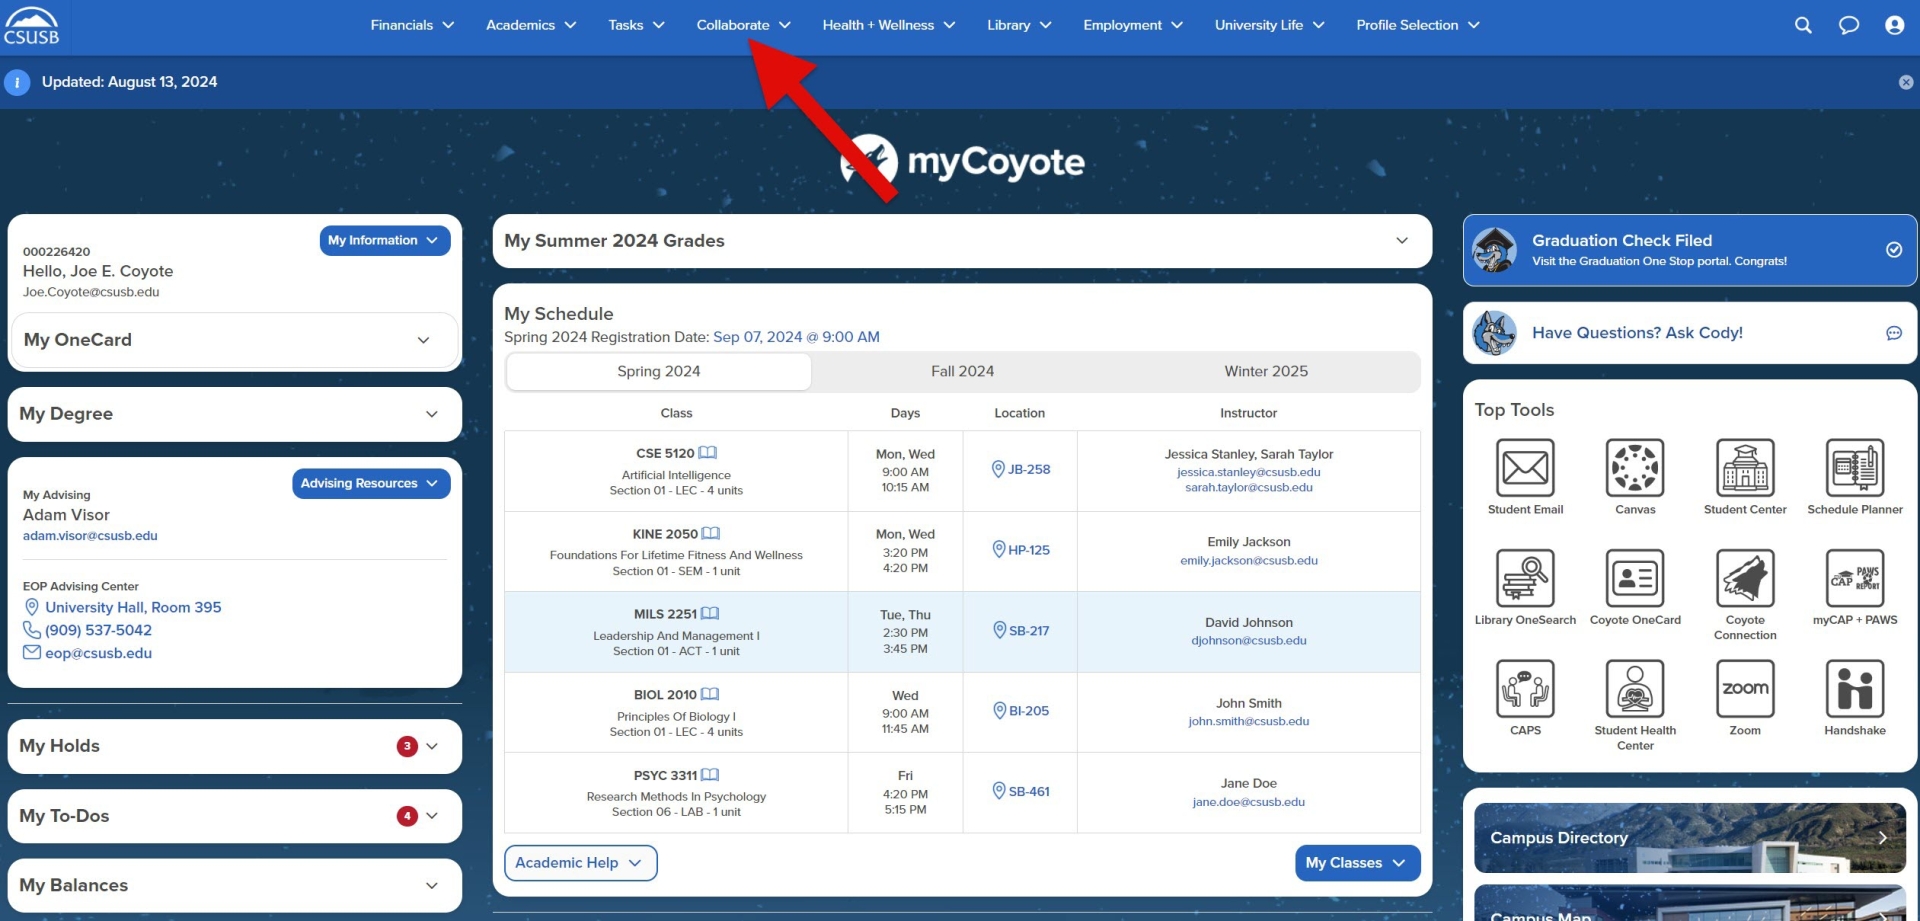Open myCAP + PAWS tool
This screenshot has height=921, width=1920.
coord(1855,578)
